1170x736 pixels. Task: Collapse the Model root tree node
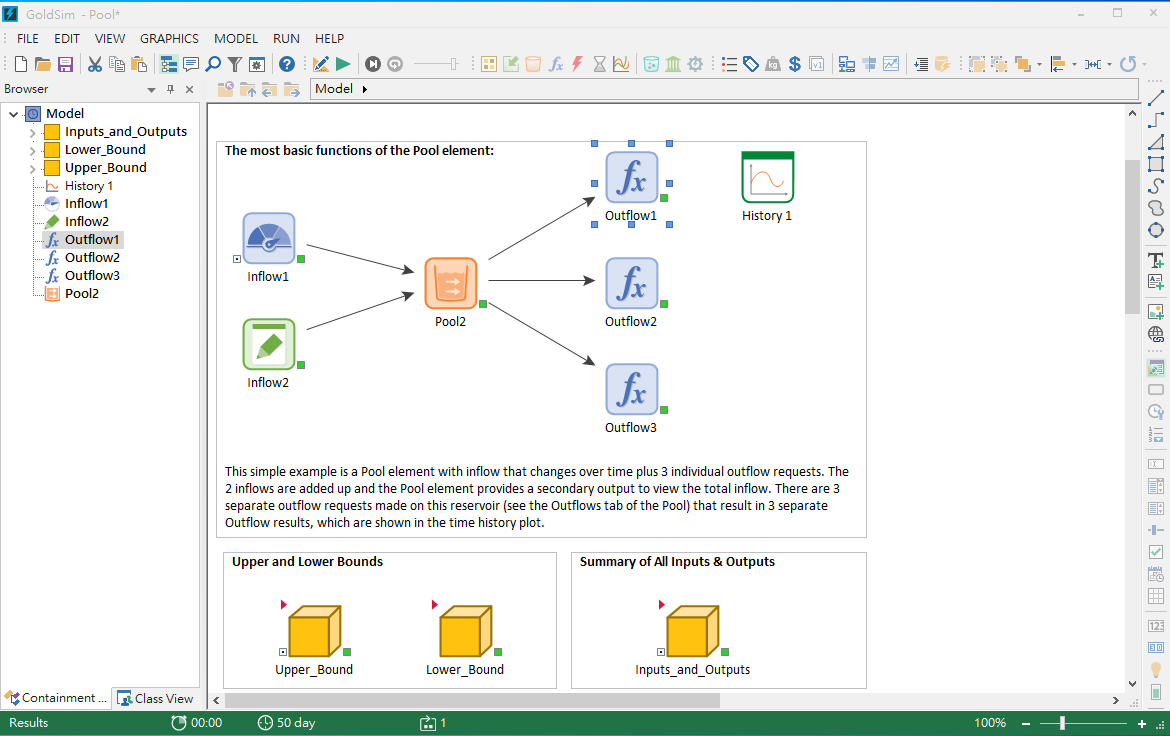pyautogui.click(x=14, y=114)
